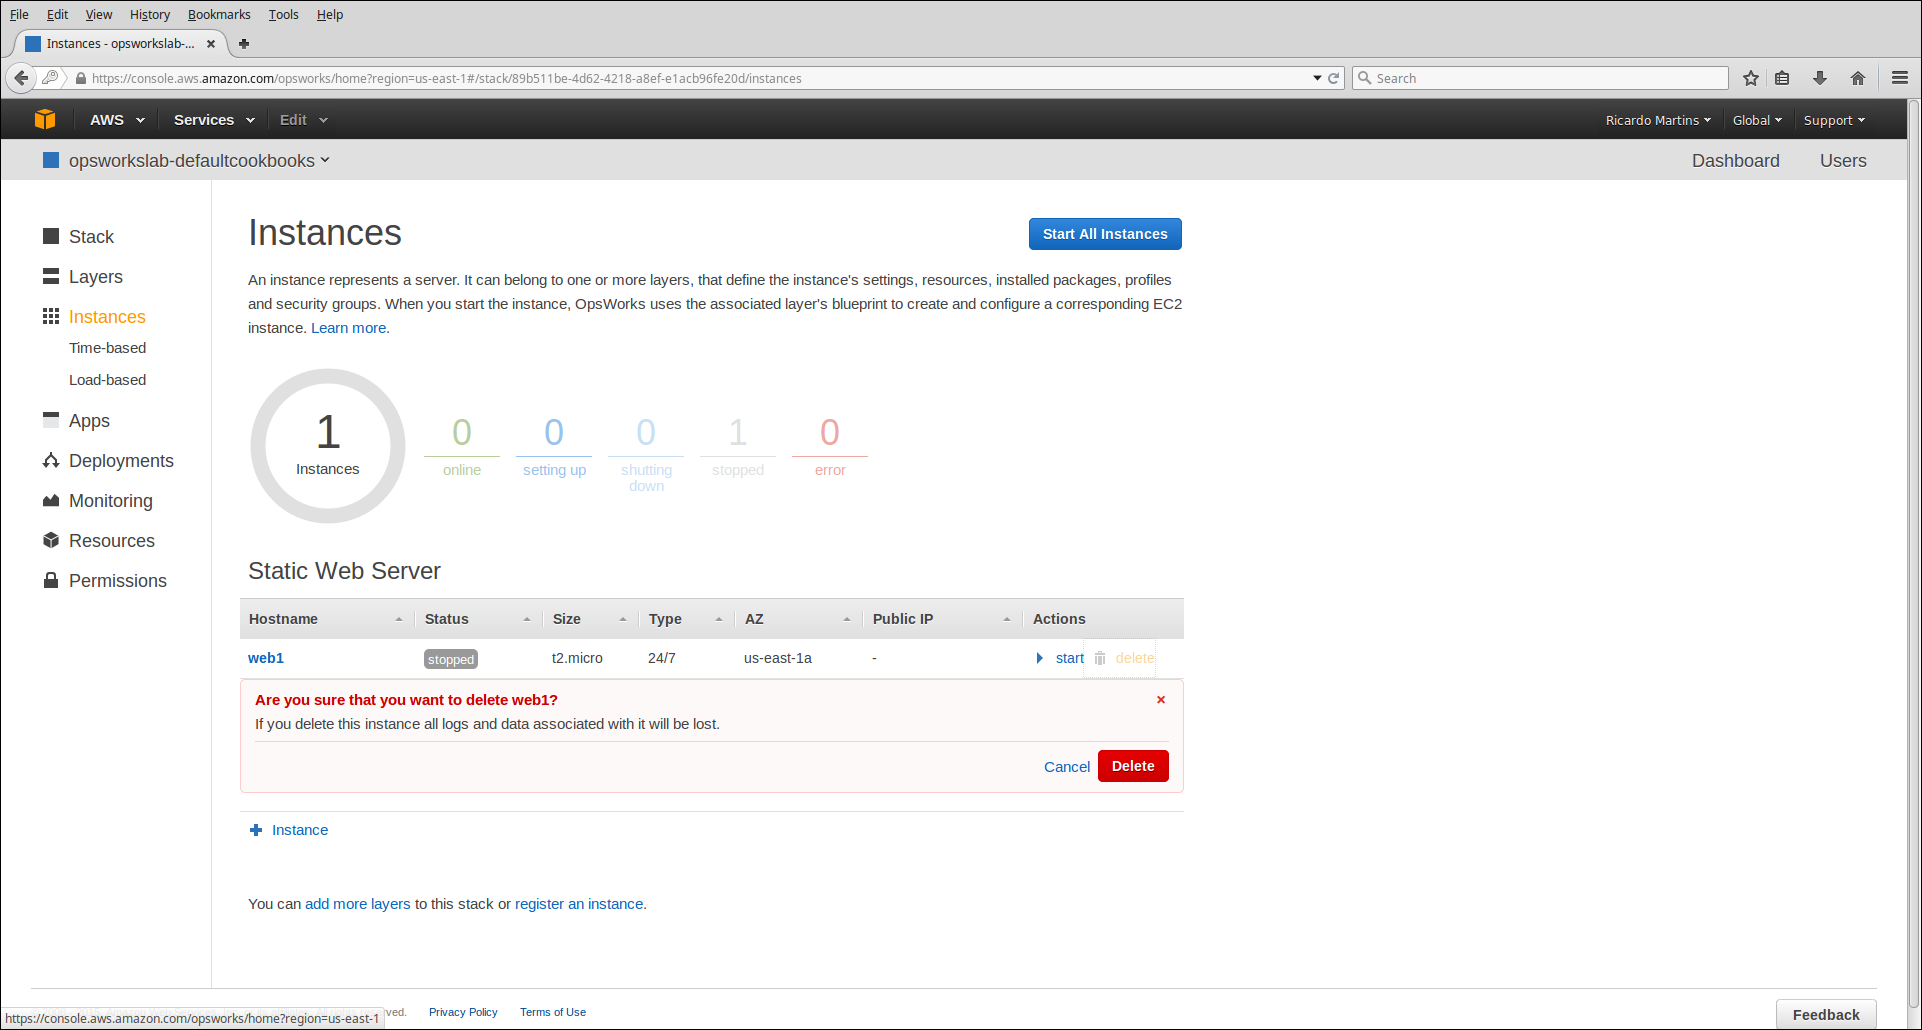
Task: Click the browser home icon
Action: tap(1858, 78)
